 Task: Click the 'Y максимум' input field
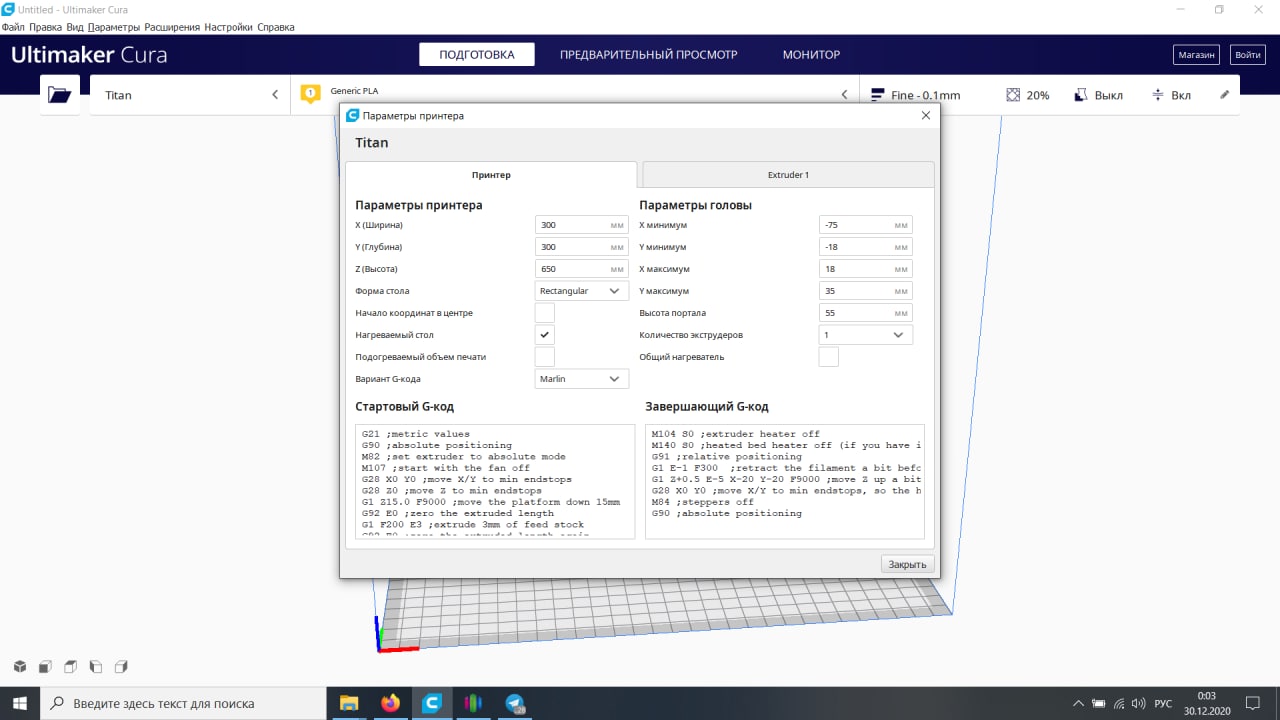[x=866, y=291]
